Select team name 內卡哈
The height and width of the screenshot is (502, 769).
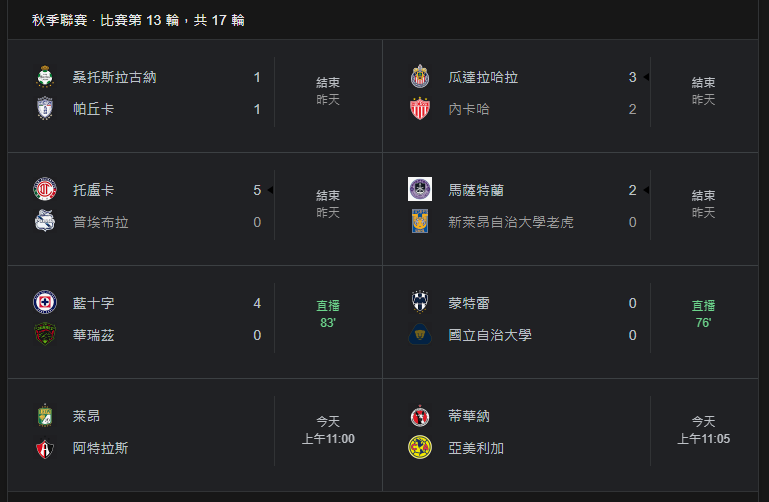469,109
